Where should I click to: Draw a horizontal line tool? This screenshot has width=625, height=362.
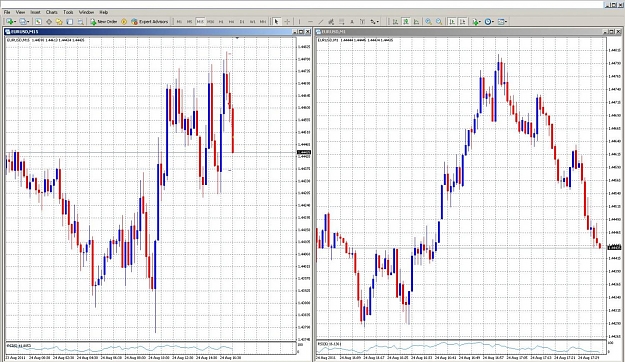click(x=310, y=22)
